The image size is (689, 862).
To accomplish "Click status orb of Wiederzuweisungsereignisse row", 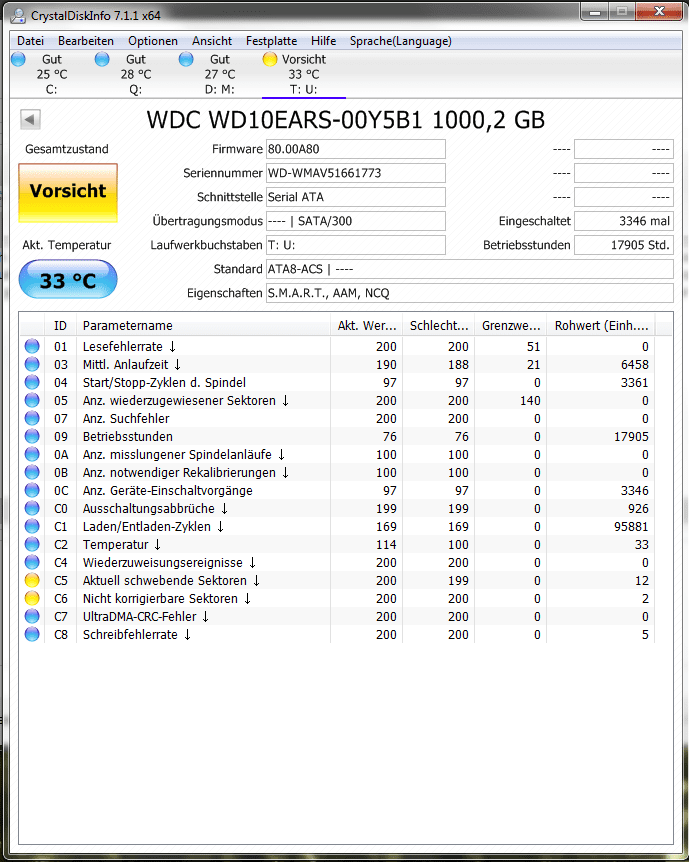I will (32, 562).
